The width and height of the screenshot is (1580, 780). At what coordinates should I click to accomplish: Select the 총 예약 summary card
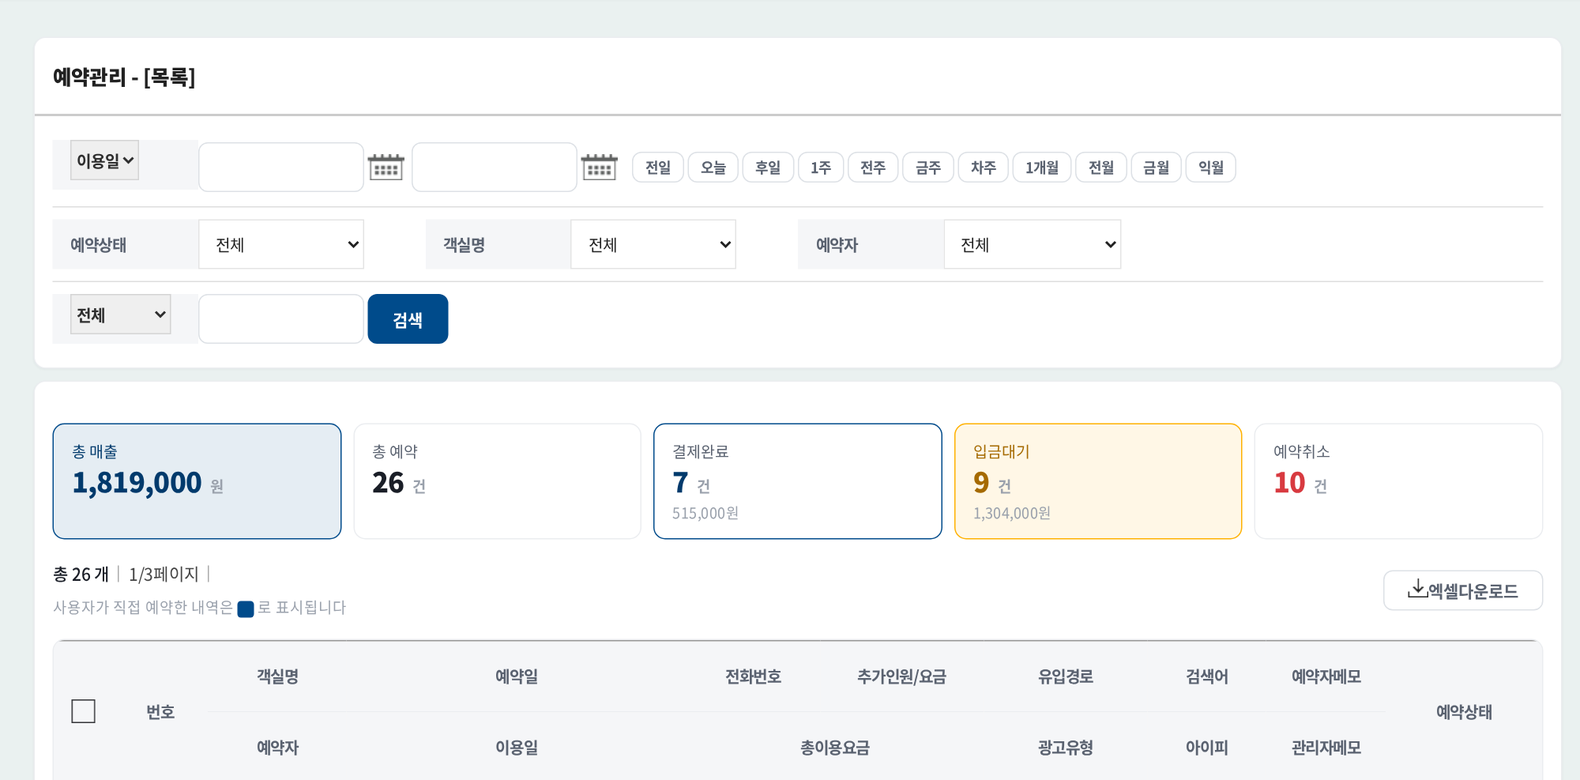pos(497,481)
